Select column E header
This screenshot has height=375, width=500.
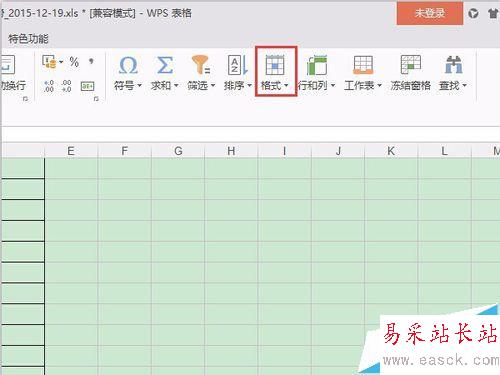coord(71,151)
